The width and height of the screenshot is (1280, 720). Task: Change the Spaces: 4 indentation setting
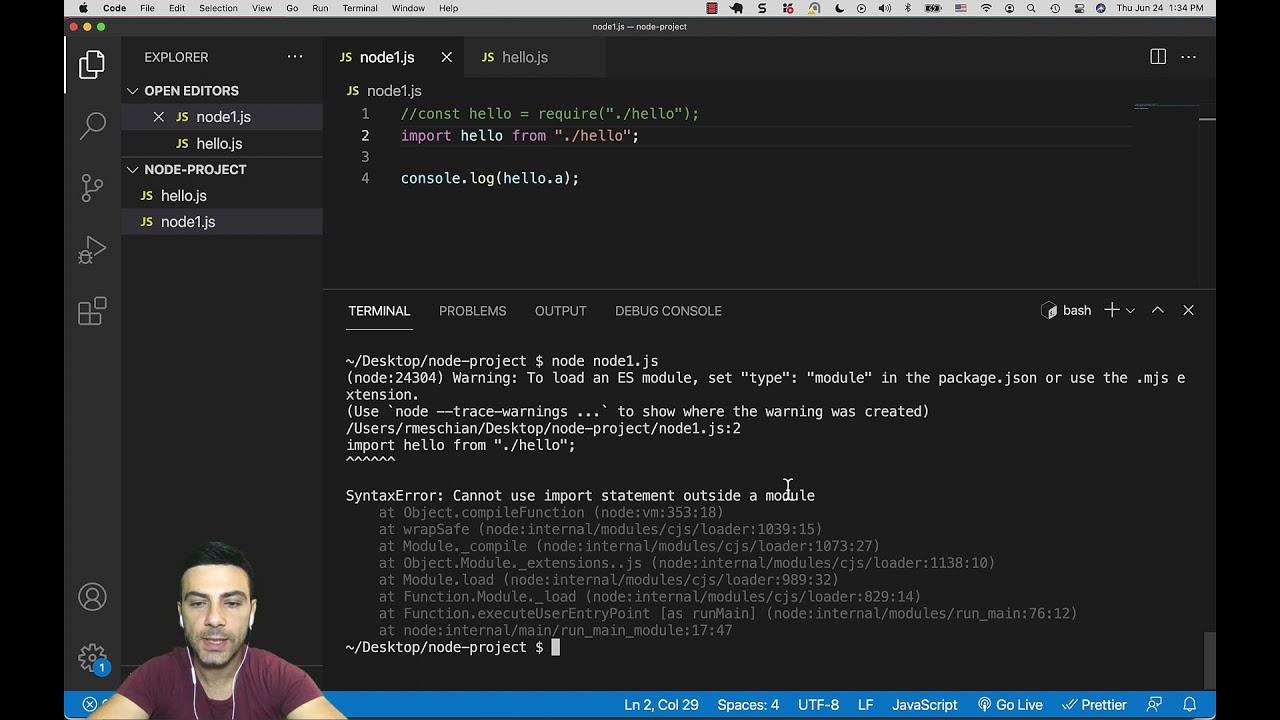(x=748, y=704)
